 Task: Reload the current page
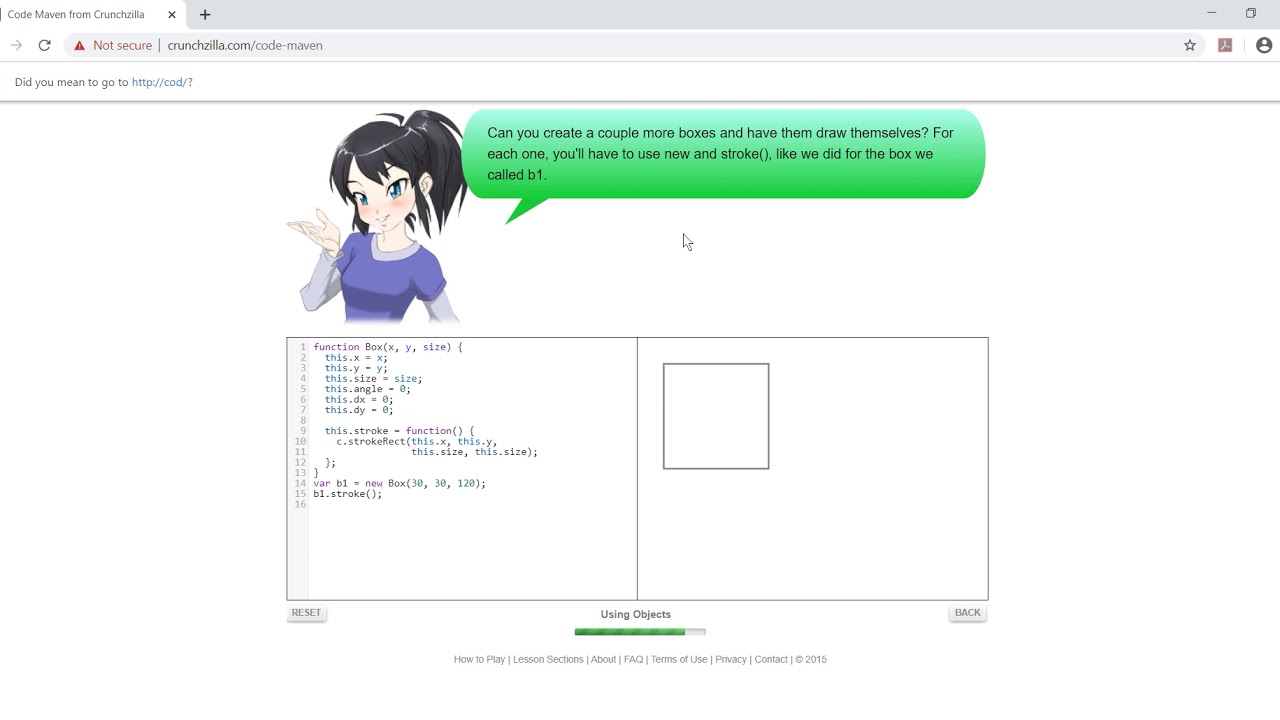[x=44, y=45]
